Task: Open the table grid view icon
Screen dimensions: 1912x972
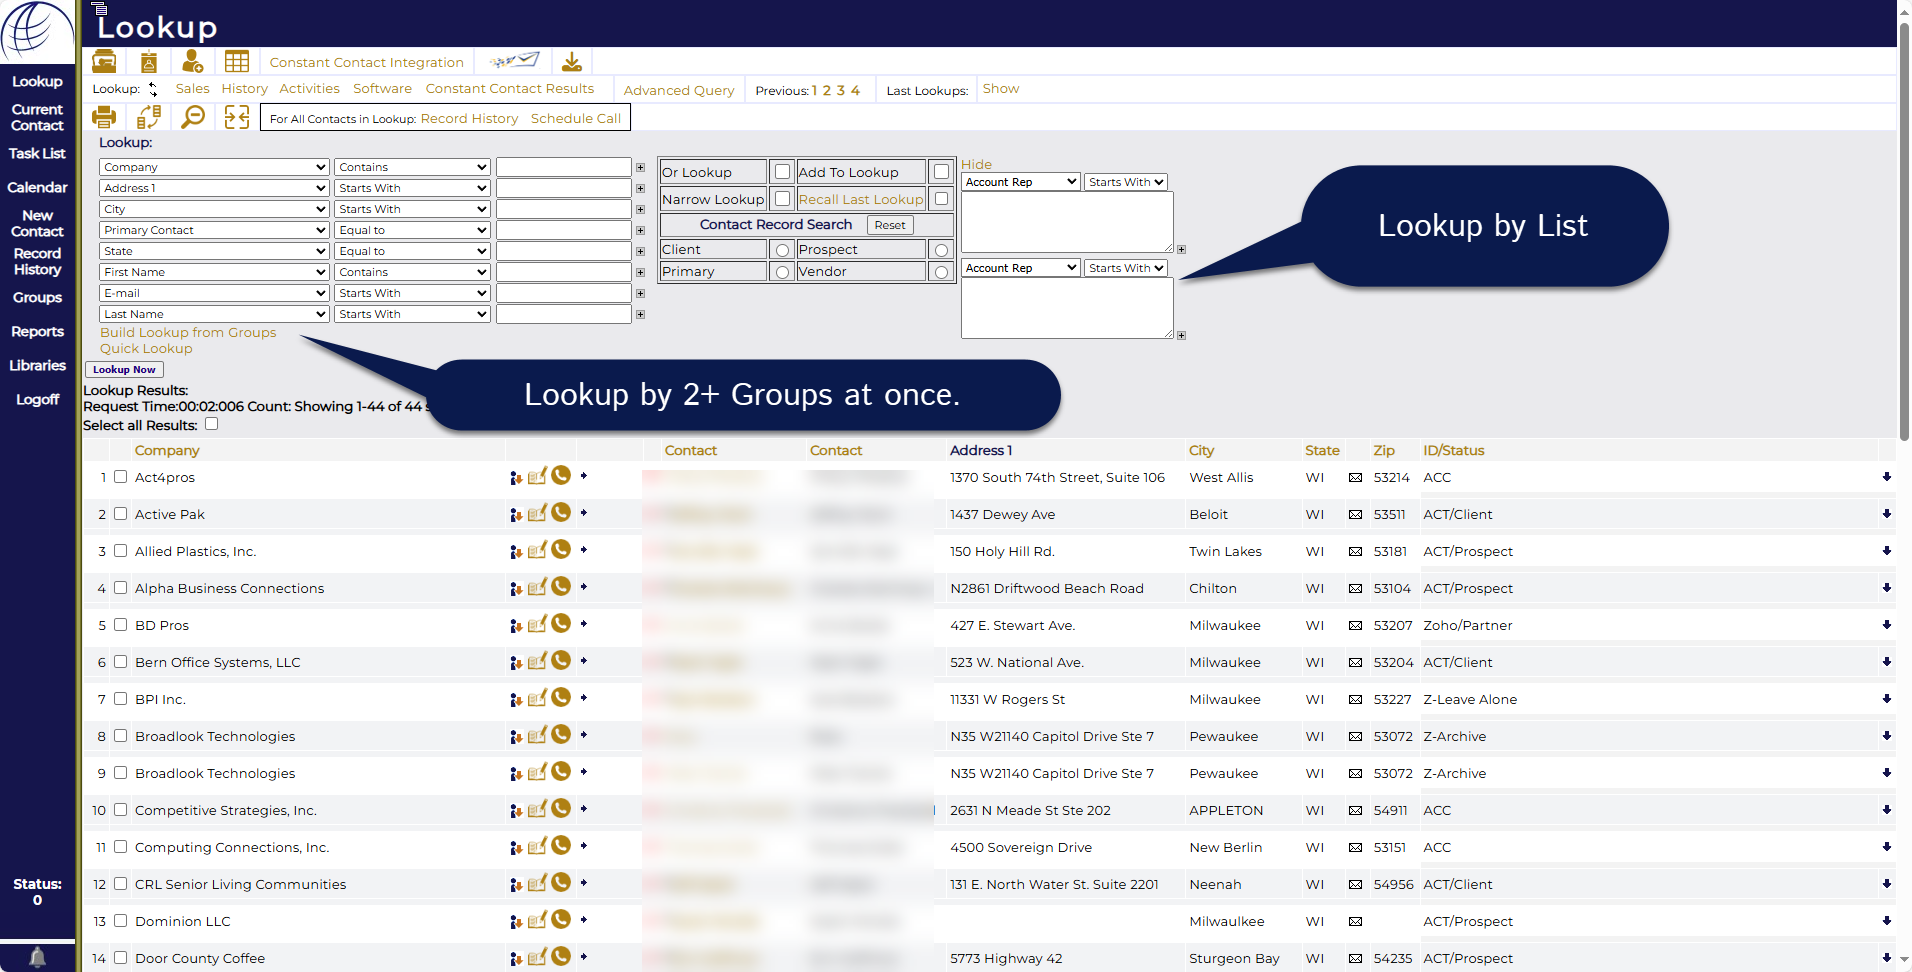Action: click(237, 62)
